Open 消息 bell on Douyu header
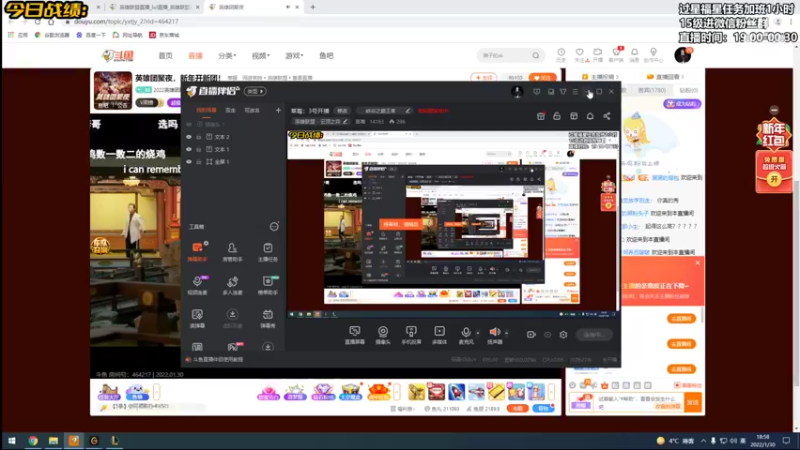 634,55
